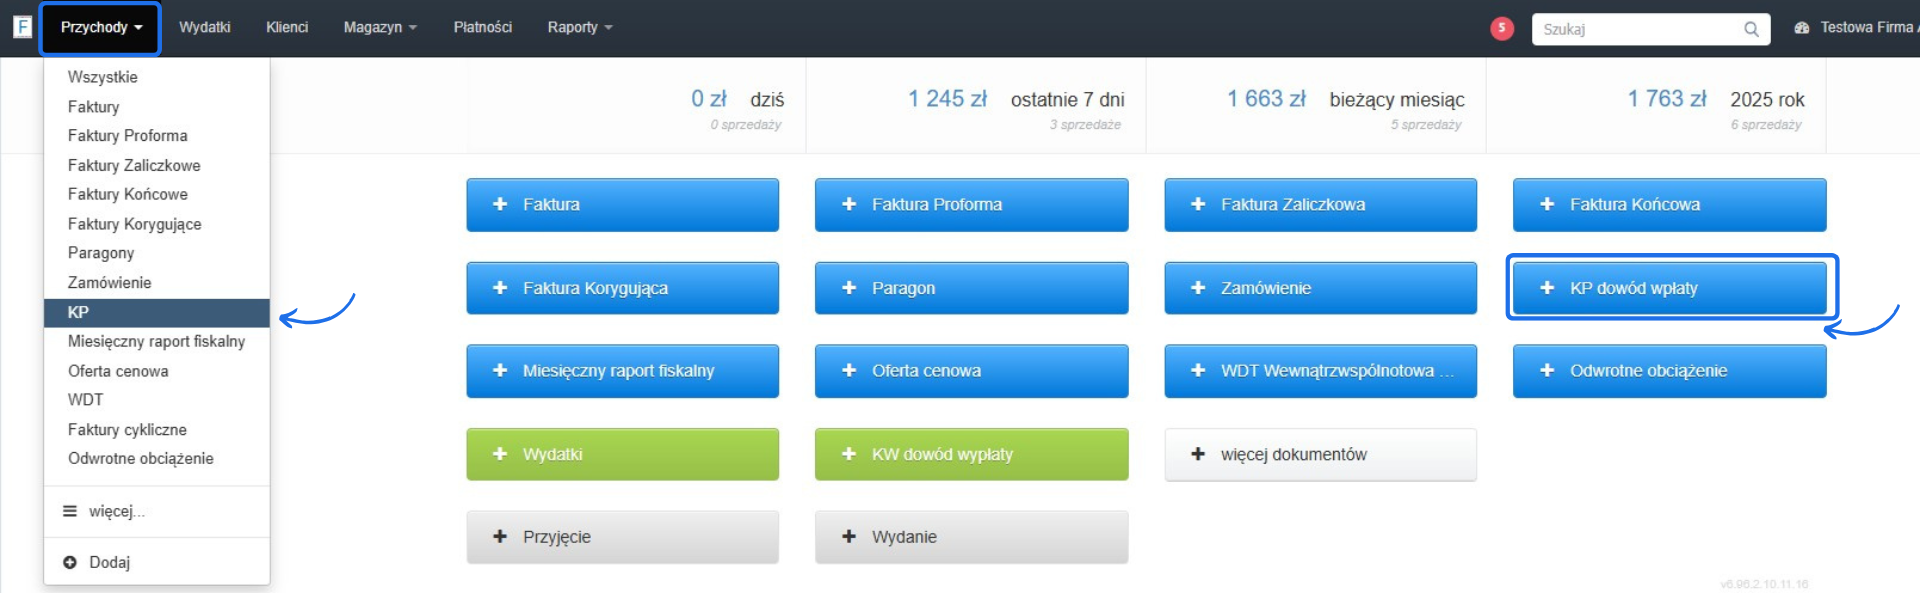Click the magnifier search icon
This screenshot has width=1920, height=597.
coord(1751,29)
